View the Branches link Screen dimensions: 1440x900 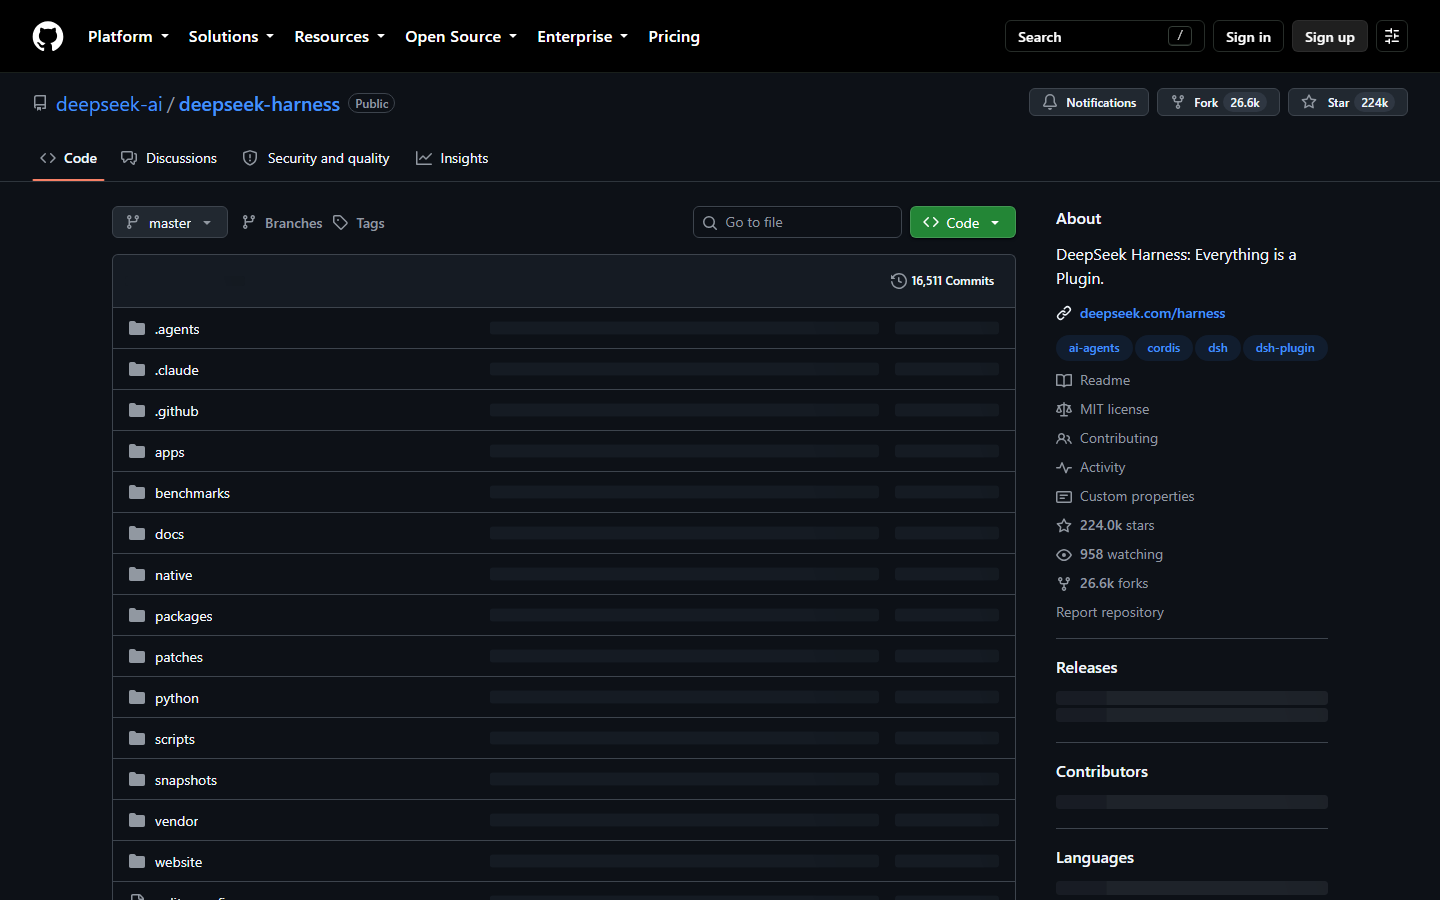point(282,223)
